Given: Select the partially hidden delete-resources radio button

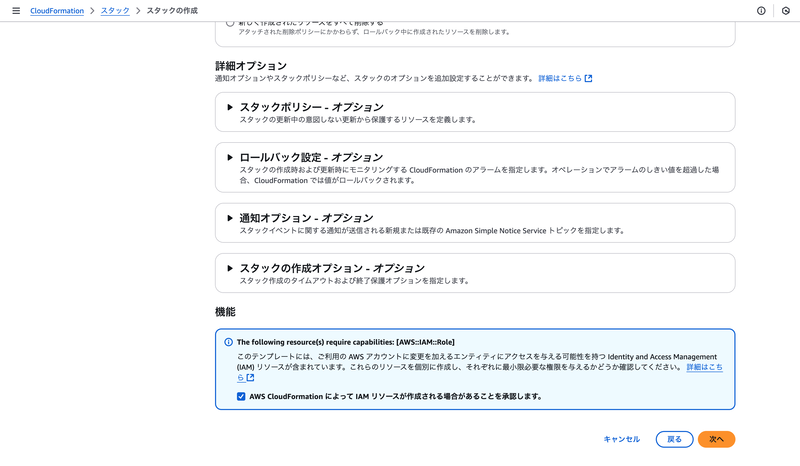Looking at the screenshot, I should coord(230,23).
